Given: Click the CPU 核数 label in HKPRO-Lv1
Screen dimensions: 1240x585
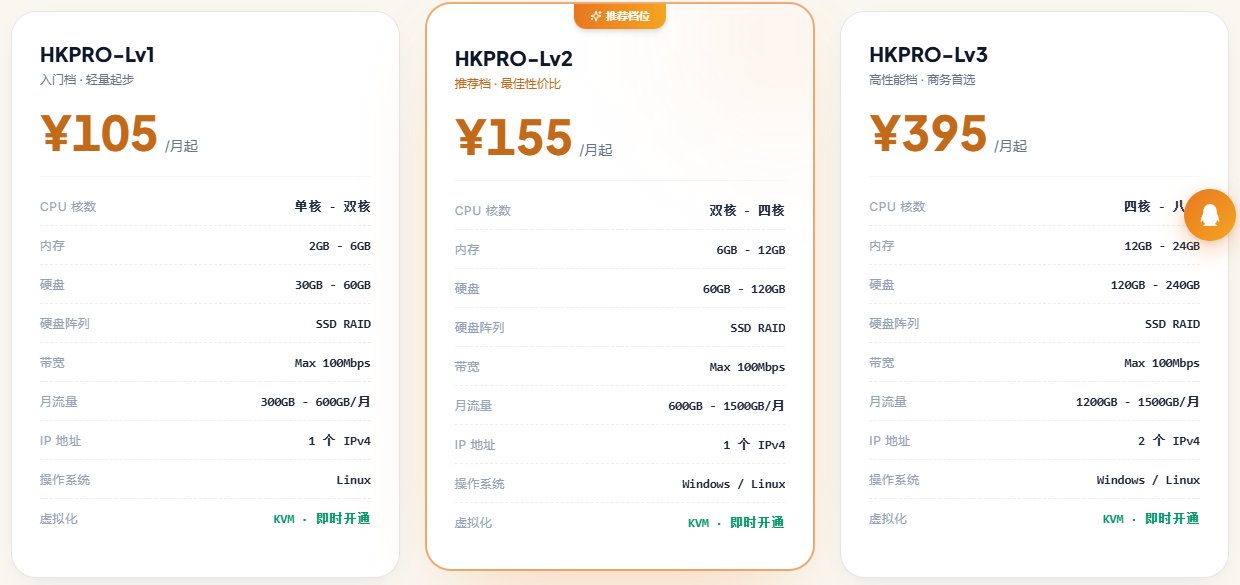Looking at the screenshot, I should [x=68, y=207].
